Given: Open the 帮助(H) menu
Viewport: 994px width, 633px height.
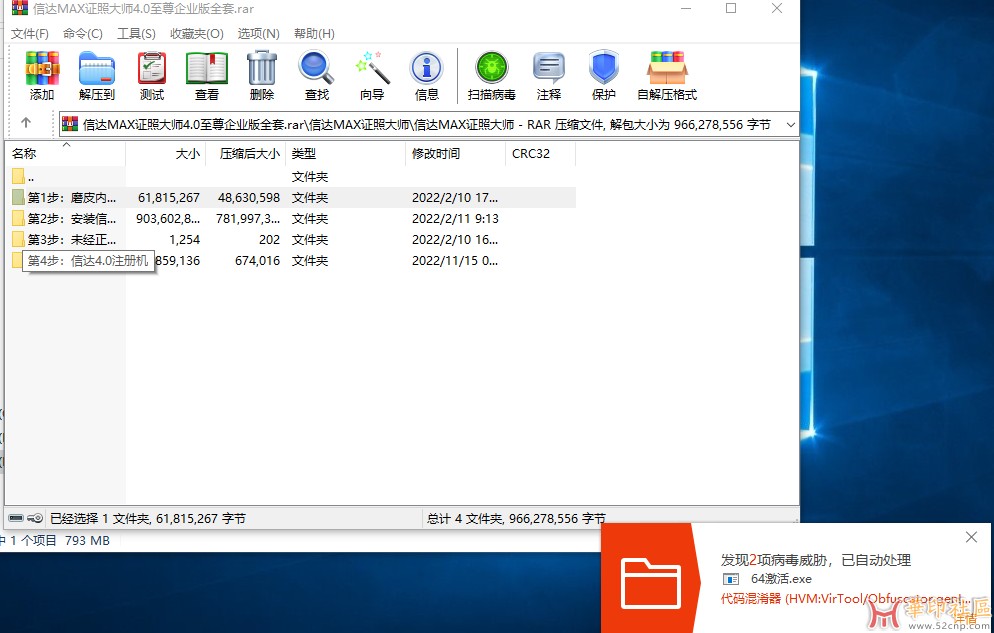Looking at the screenshot, I should [314, 34].
